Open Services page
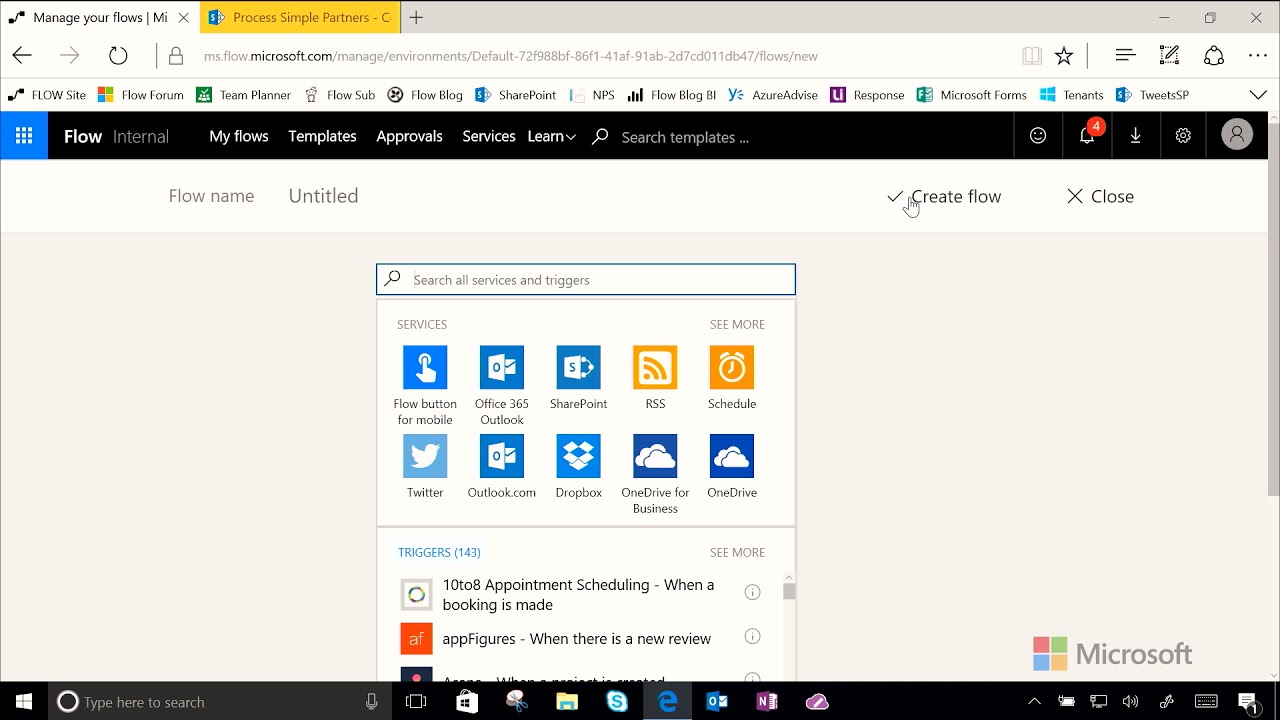1280x720 pixels. [489, 136]
